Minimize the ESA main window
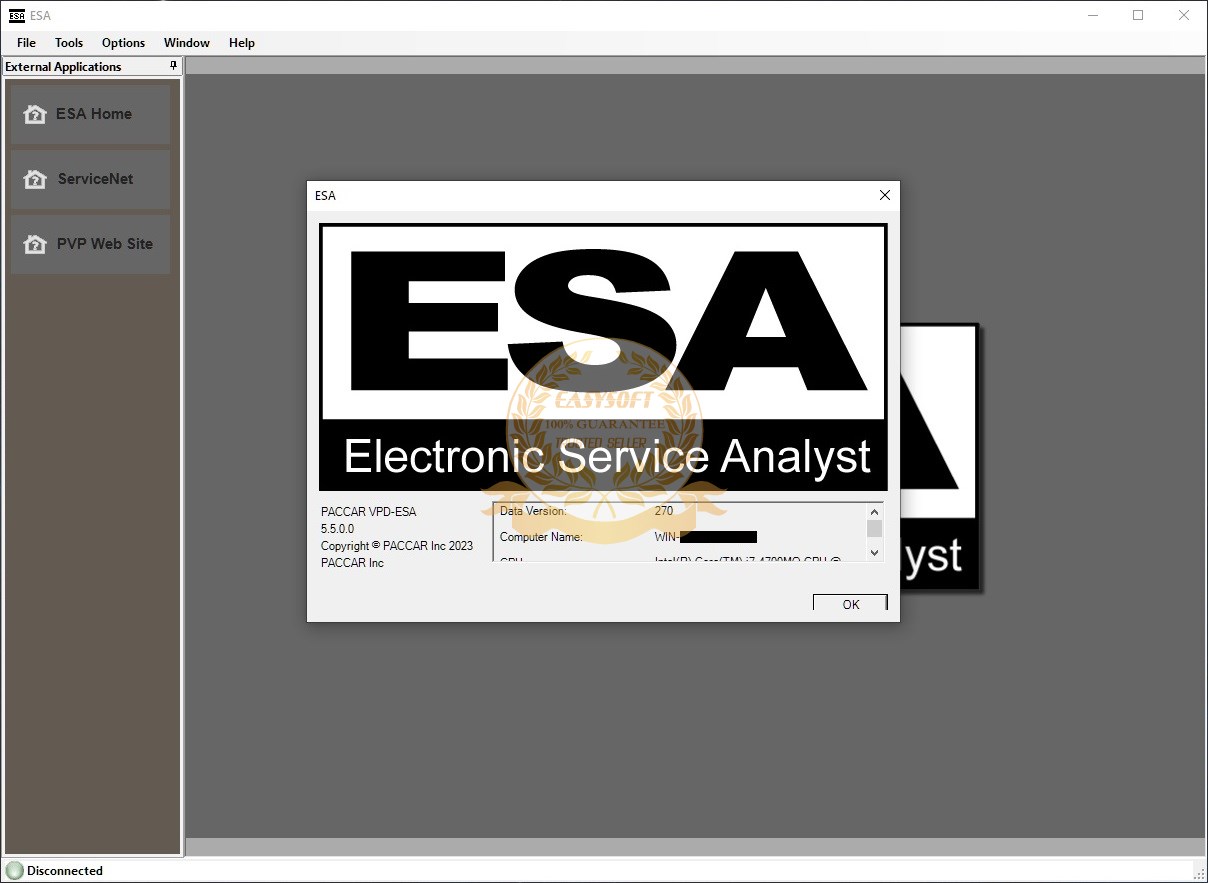 click(x=1094, y=15)
